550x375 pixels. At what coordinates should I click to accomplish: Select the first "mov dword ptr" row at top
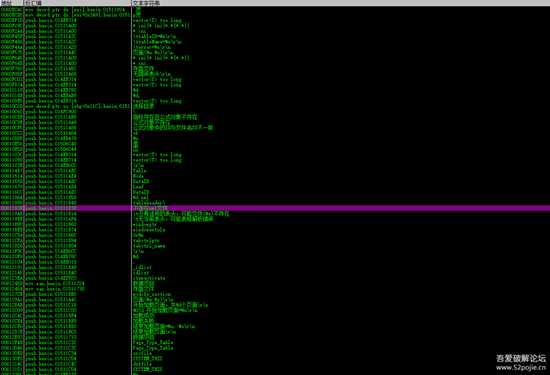tap(275, 9)
